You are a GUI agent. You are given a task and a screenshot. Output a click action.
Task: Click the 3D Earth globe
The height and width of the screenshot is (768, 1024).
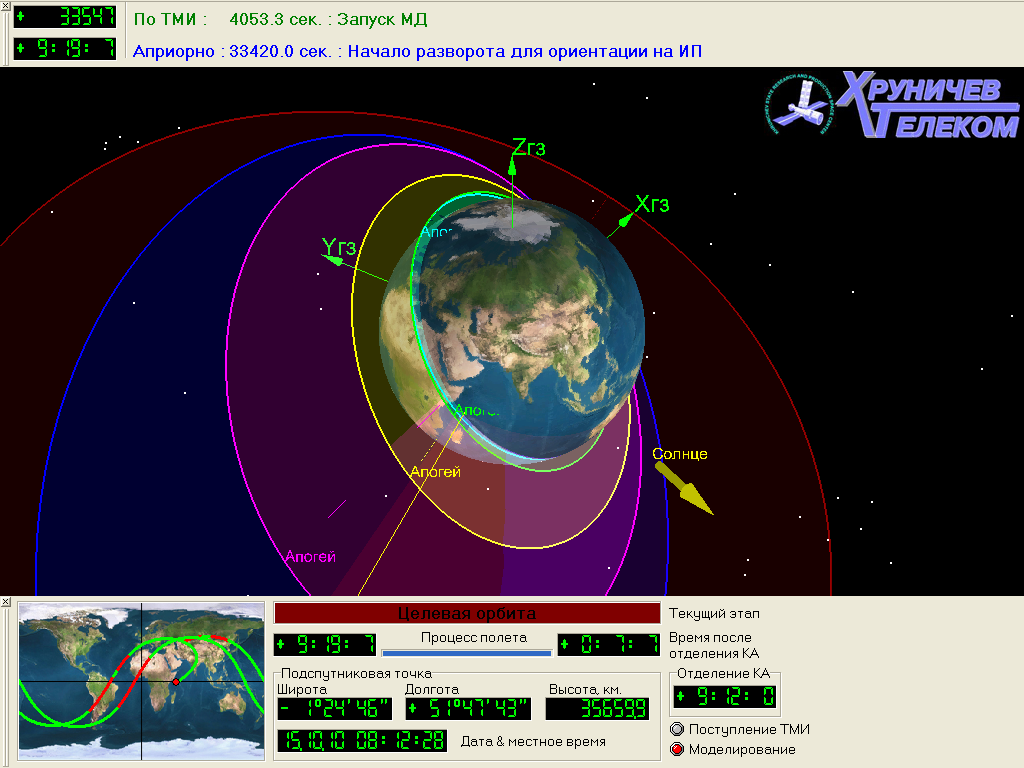click(513, 330)
